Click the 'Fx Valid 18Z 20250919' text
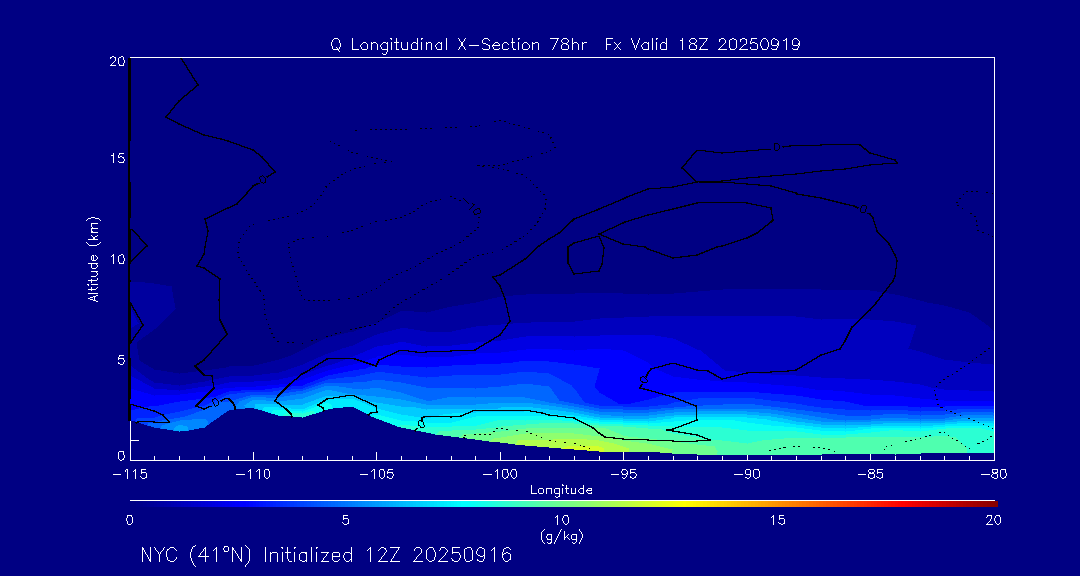The height and width of the screenshot is (576, 1080). click(702, 44)
